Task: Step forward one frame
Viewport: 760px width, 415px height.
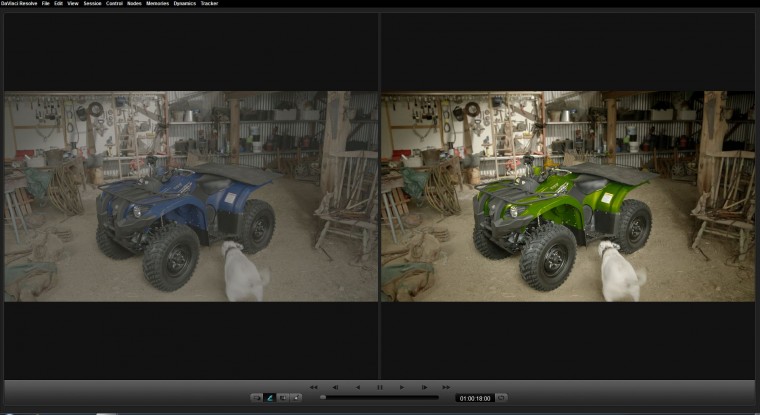Action: tap(424, 386)
